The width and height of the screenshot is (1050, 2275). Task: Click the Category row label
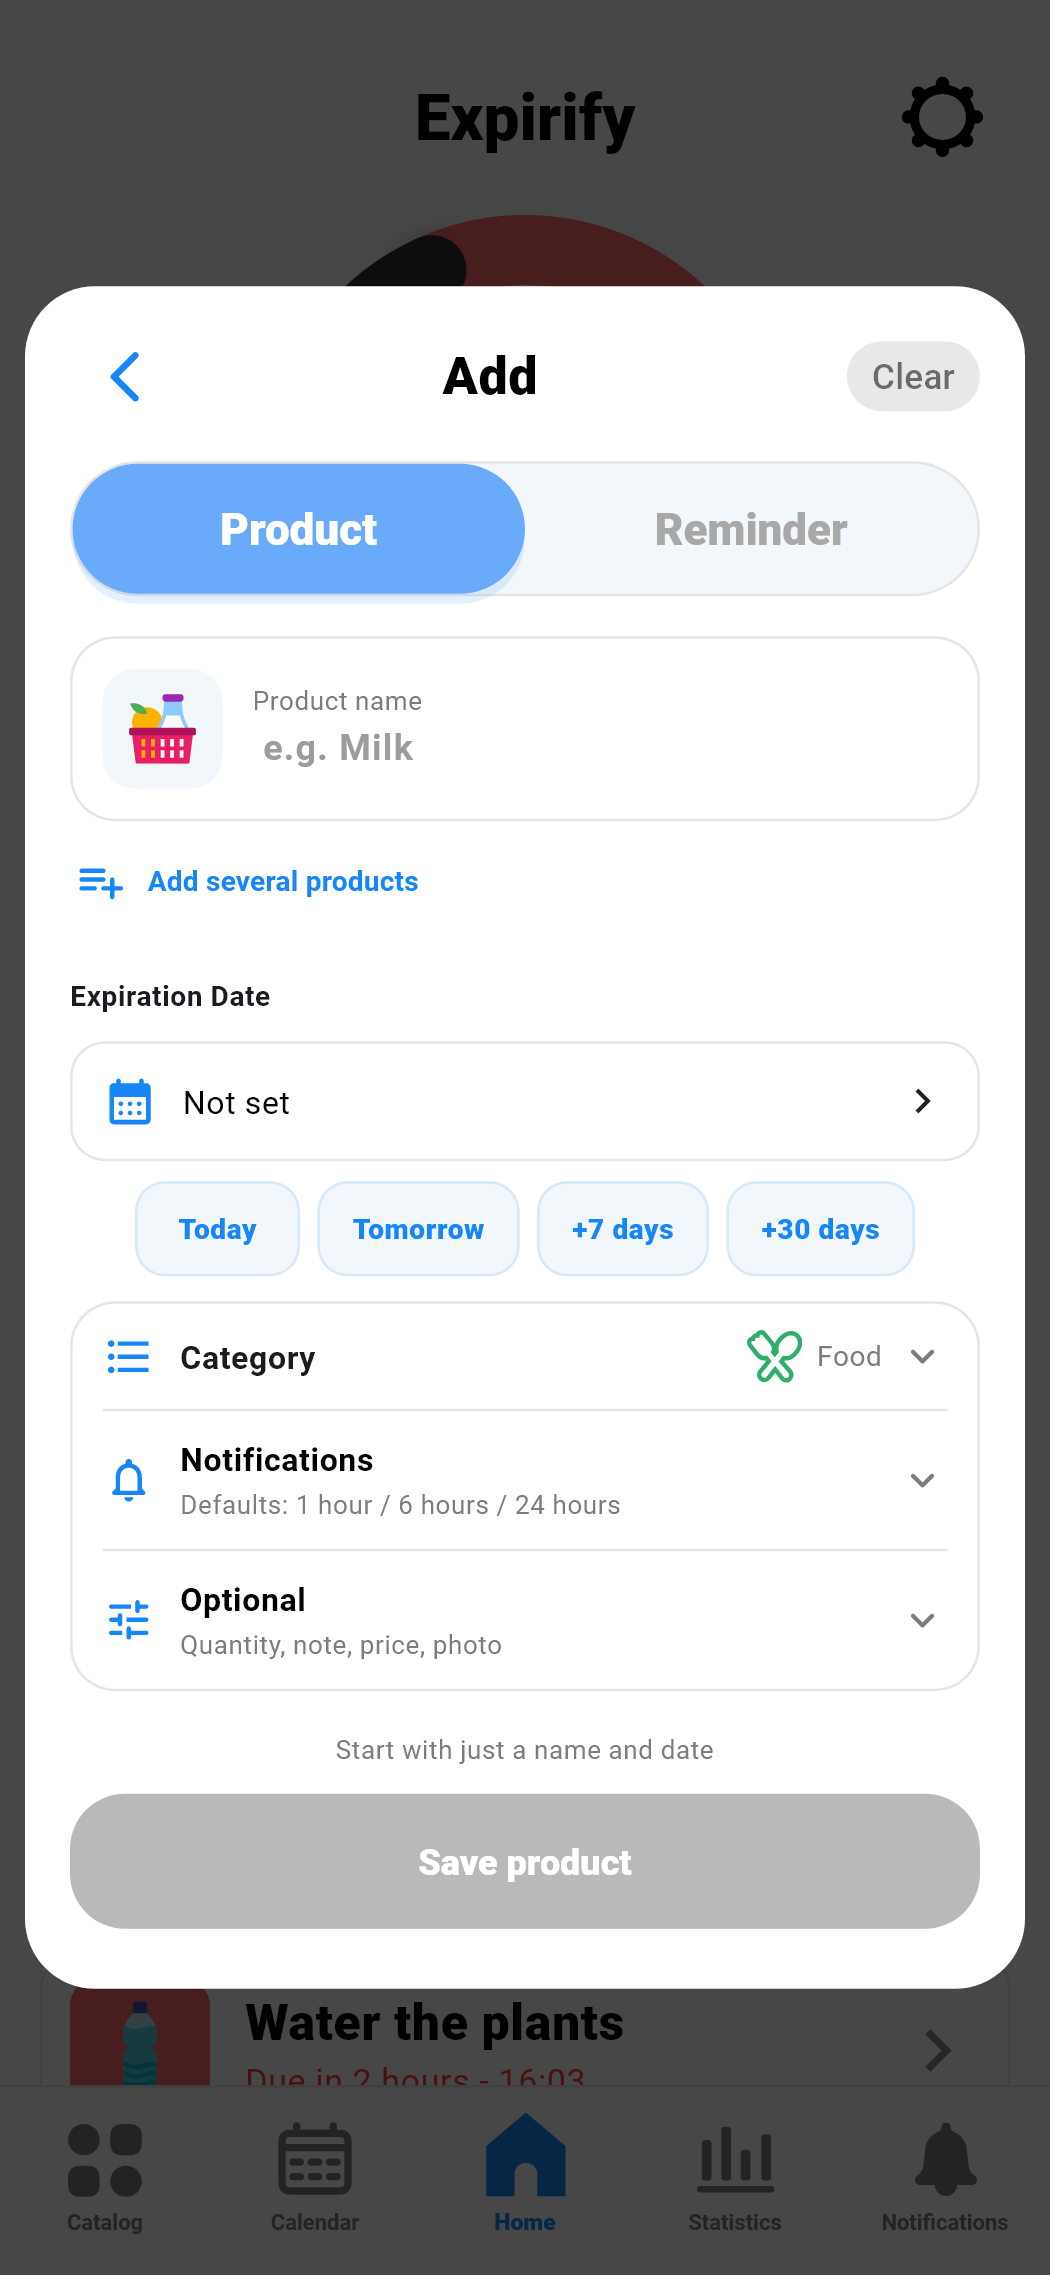click(x=248, y=1357)
